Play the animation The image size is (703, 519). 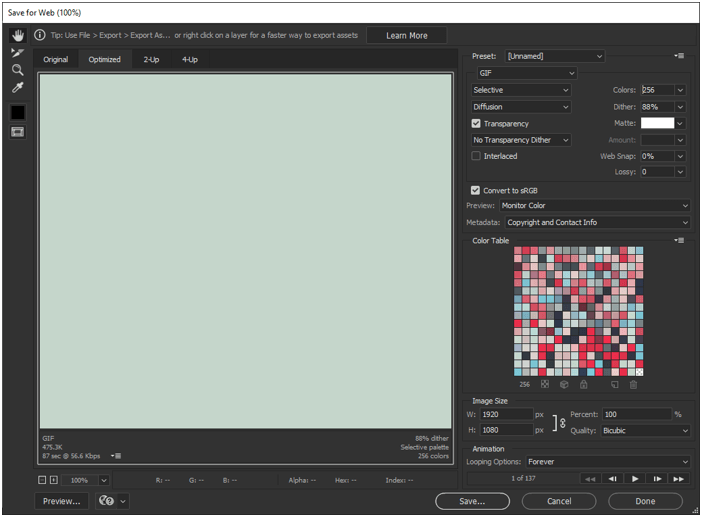pyautogui.click(x=635, y=479)
